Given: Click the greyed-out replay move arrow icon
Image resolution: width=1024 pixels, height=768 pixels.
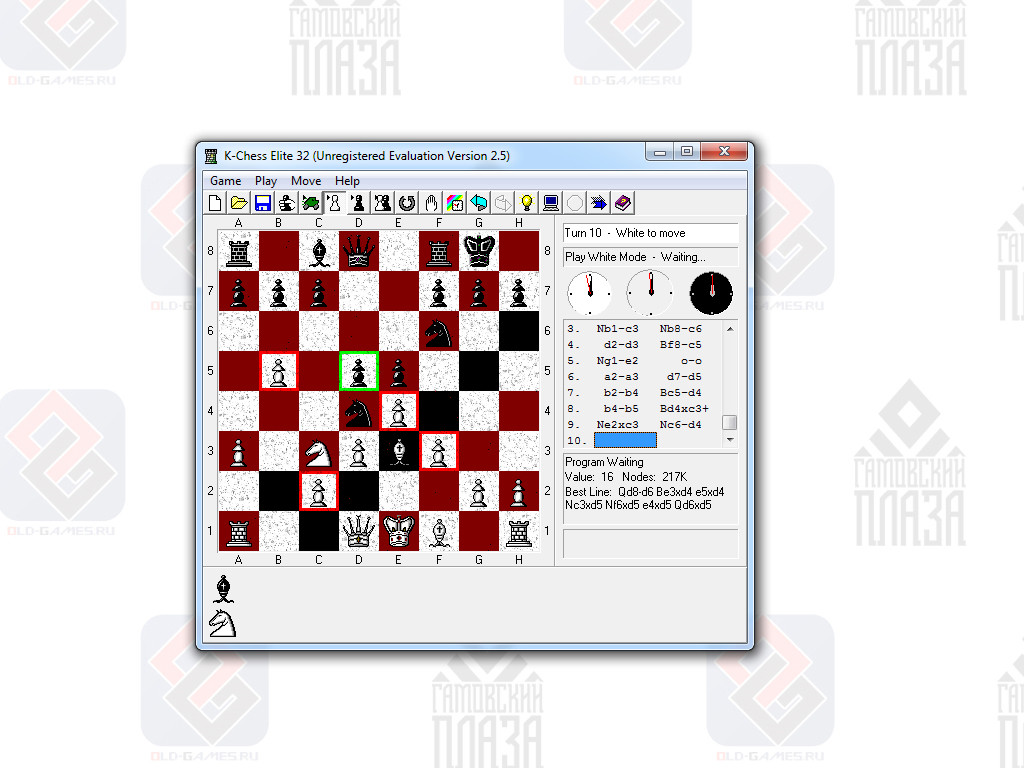Looking at the screenshot, I should coord(503,203).
